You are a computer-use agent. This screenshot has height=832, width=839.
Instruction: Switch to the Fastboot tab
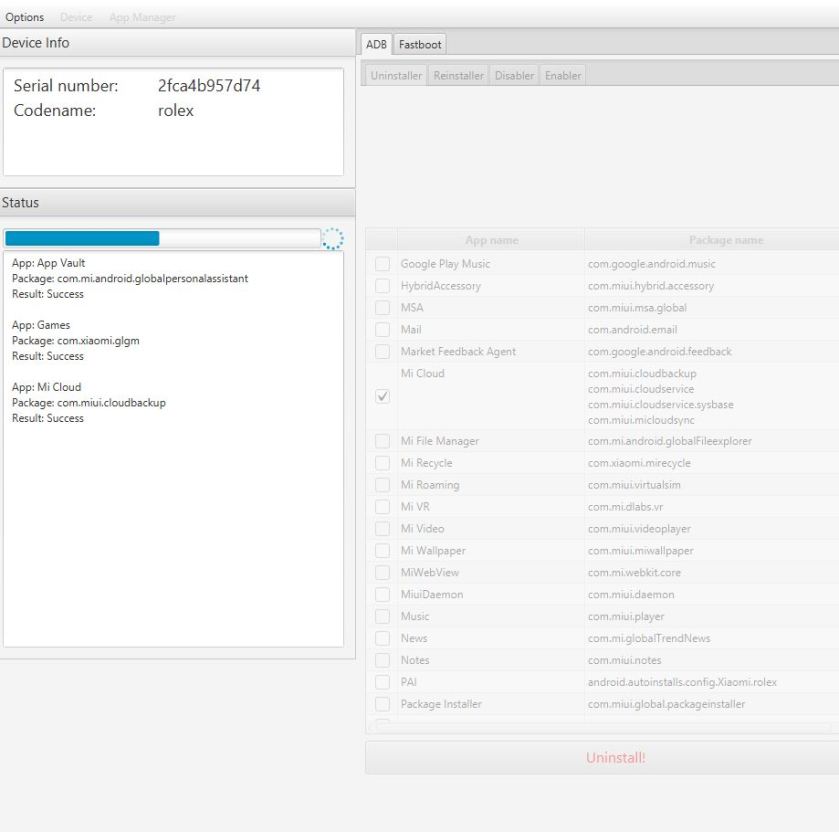(x=421, y=44)
